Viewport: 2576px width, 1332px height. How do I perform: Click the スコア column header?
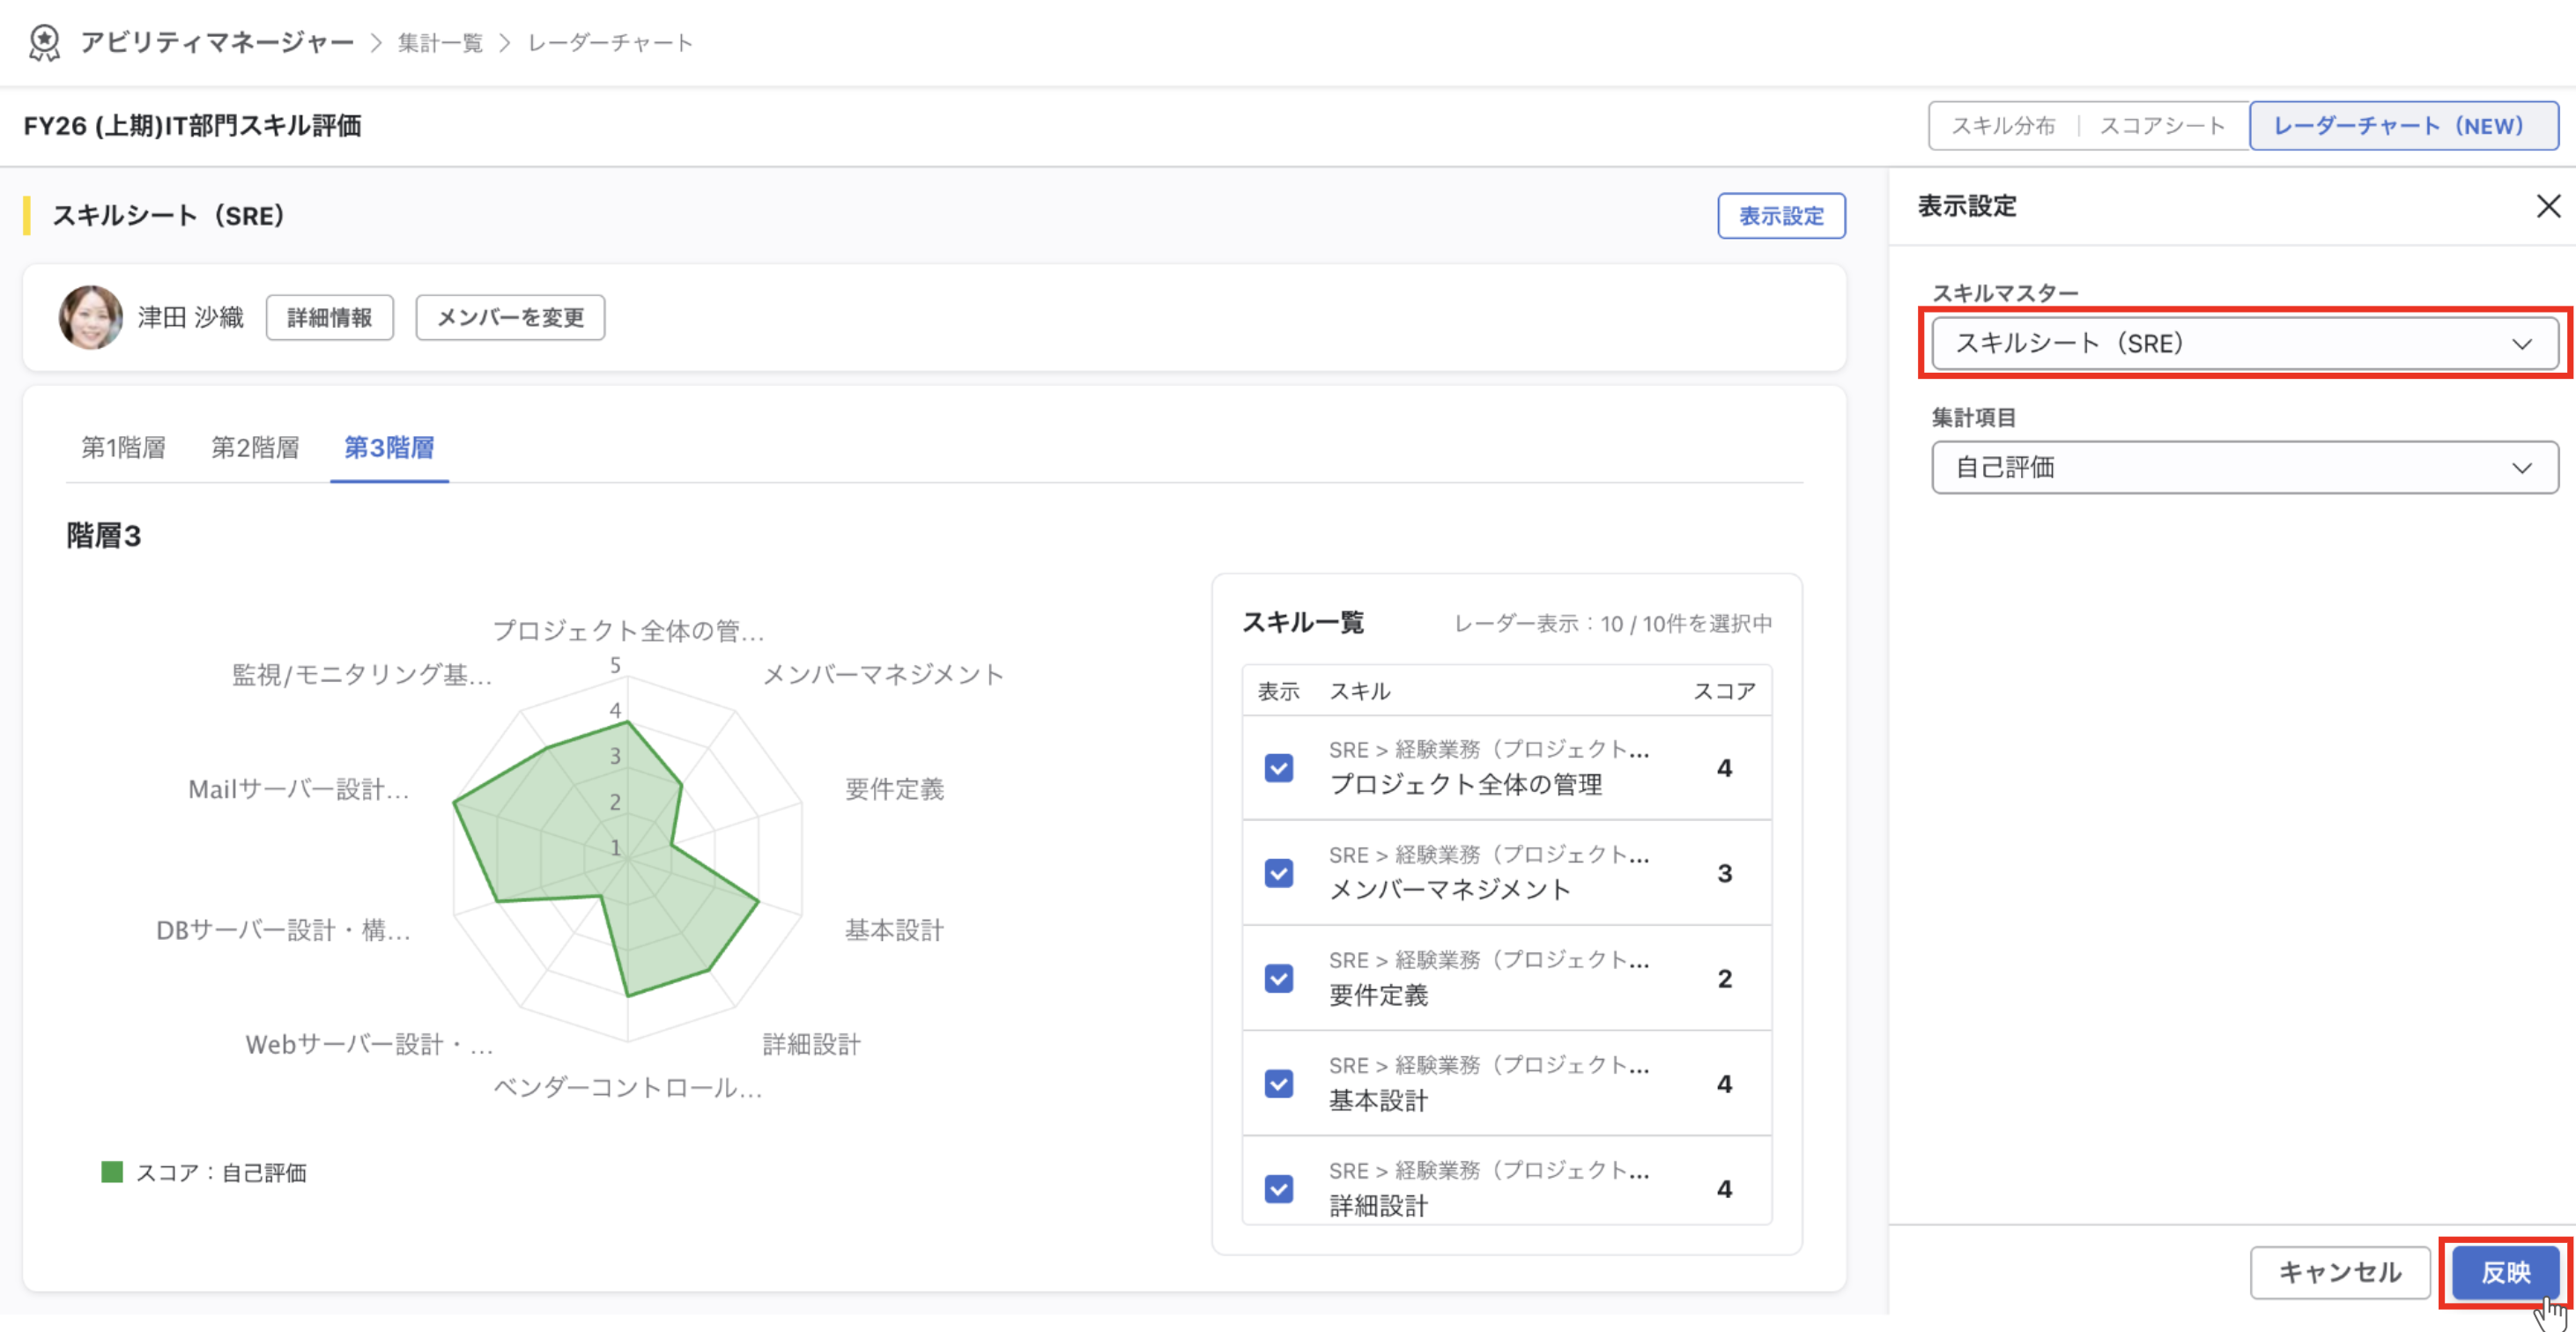click(x=1724, y=691)
